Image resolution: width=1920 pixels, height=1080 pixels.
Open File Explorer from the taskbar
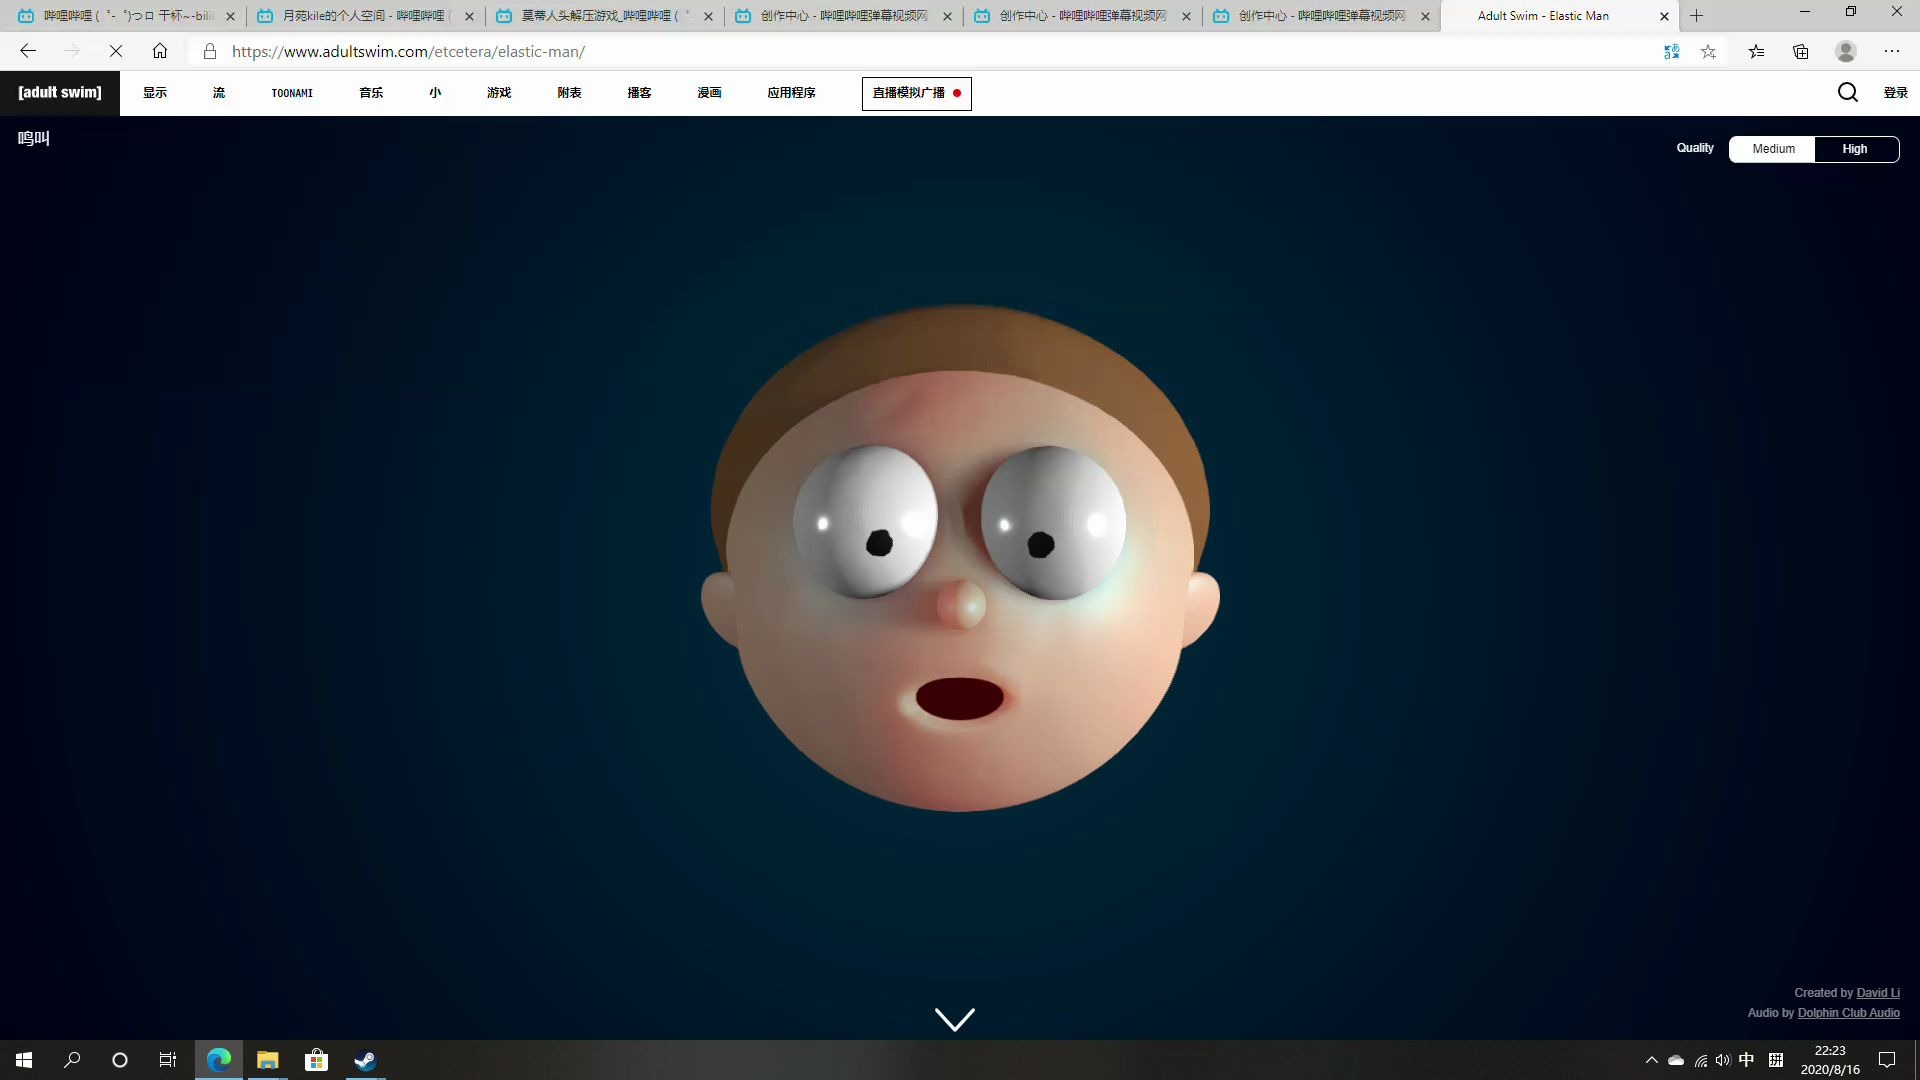[x=267, y=1060]
